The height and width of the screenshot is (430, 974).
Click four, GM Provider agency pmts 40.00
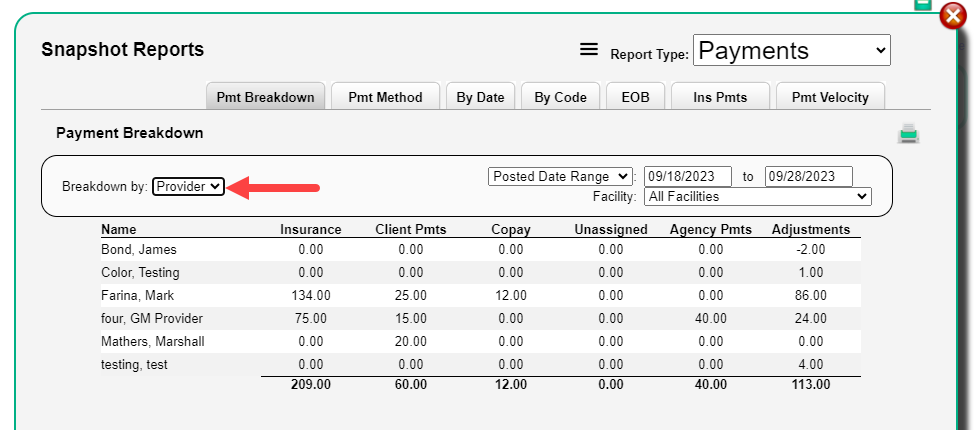coord(711,319)
